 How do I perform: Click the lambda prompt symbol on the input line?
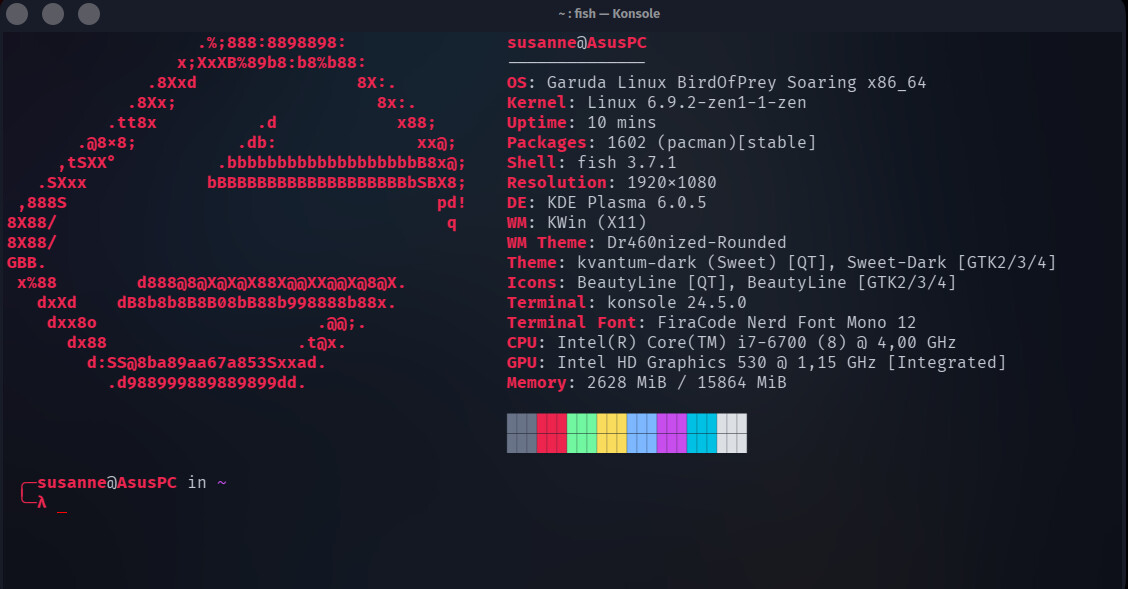click(x=42, y=503)
